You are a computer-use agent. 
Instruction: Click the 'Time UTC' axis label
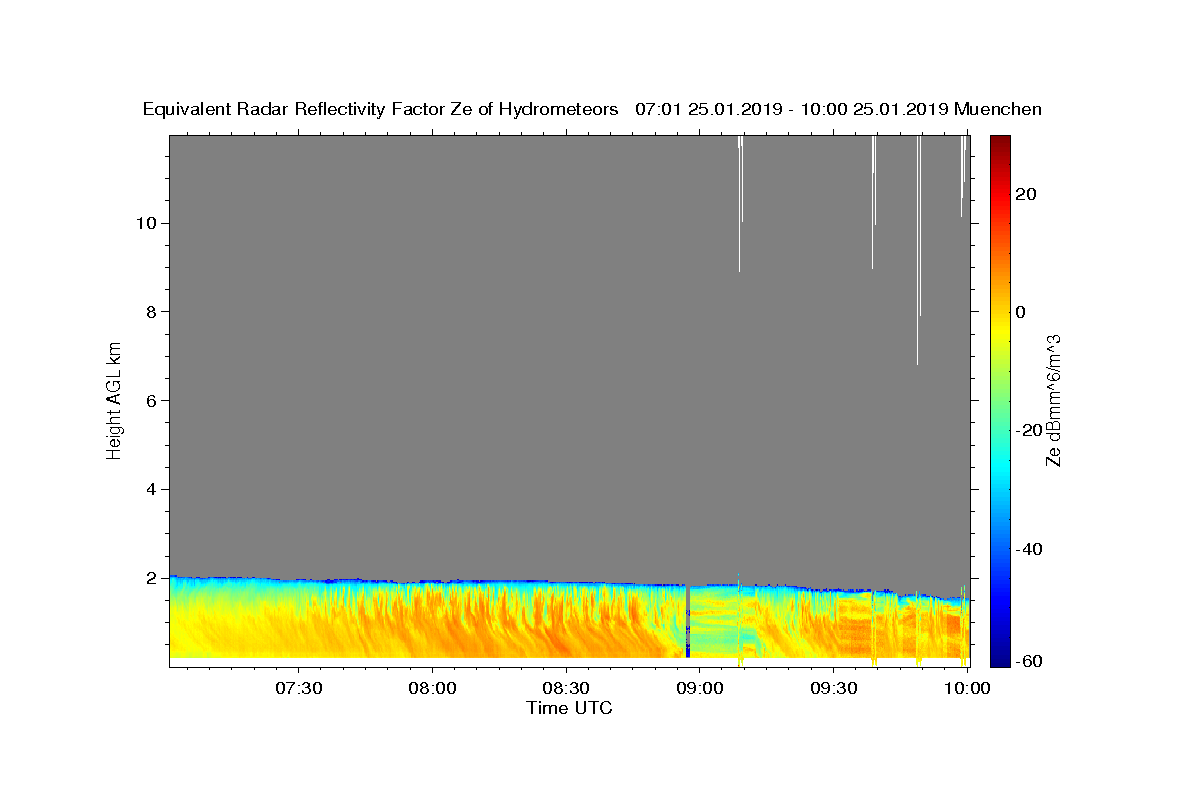click(x=569, y=708)
